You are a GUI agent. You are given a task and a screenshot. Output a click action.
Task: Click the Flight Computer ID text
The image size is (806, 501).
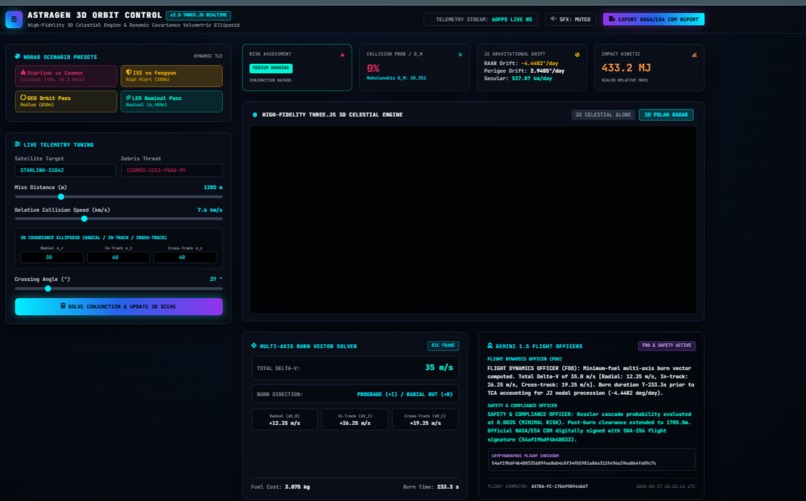(538, 486)
